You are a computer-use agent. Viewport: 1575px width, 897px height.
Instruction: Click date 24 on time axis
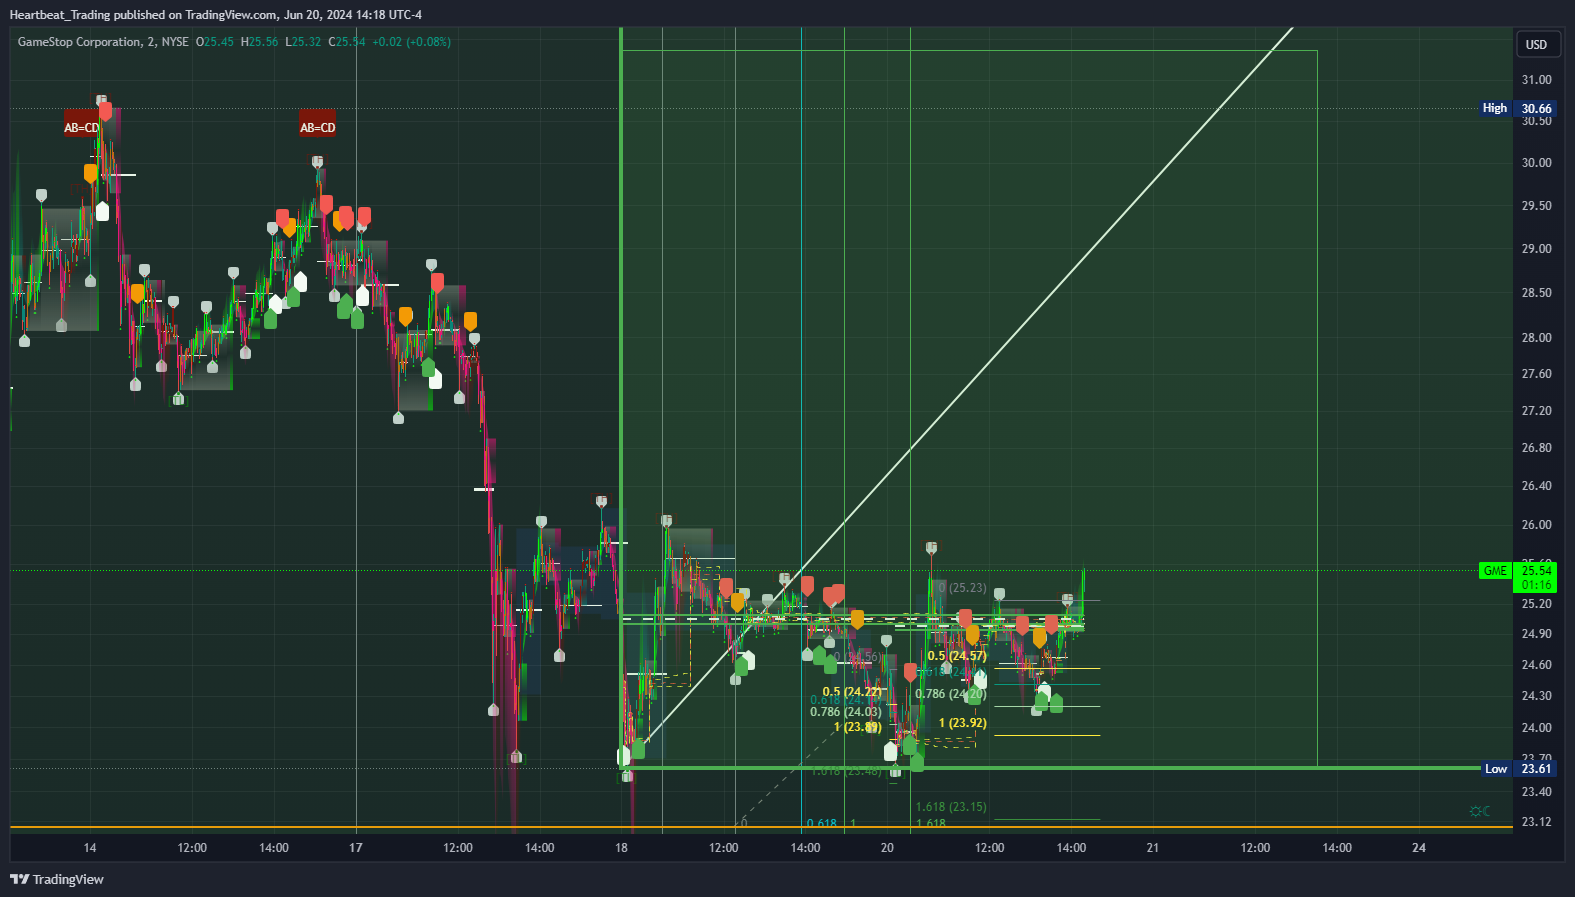tap(1419, 848)
